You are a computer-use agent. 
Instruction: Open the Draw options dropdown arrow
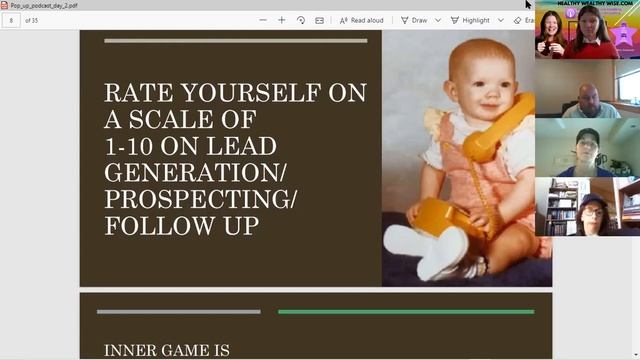coord(438,20)
